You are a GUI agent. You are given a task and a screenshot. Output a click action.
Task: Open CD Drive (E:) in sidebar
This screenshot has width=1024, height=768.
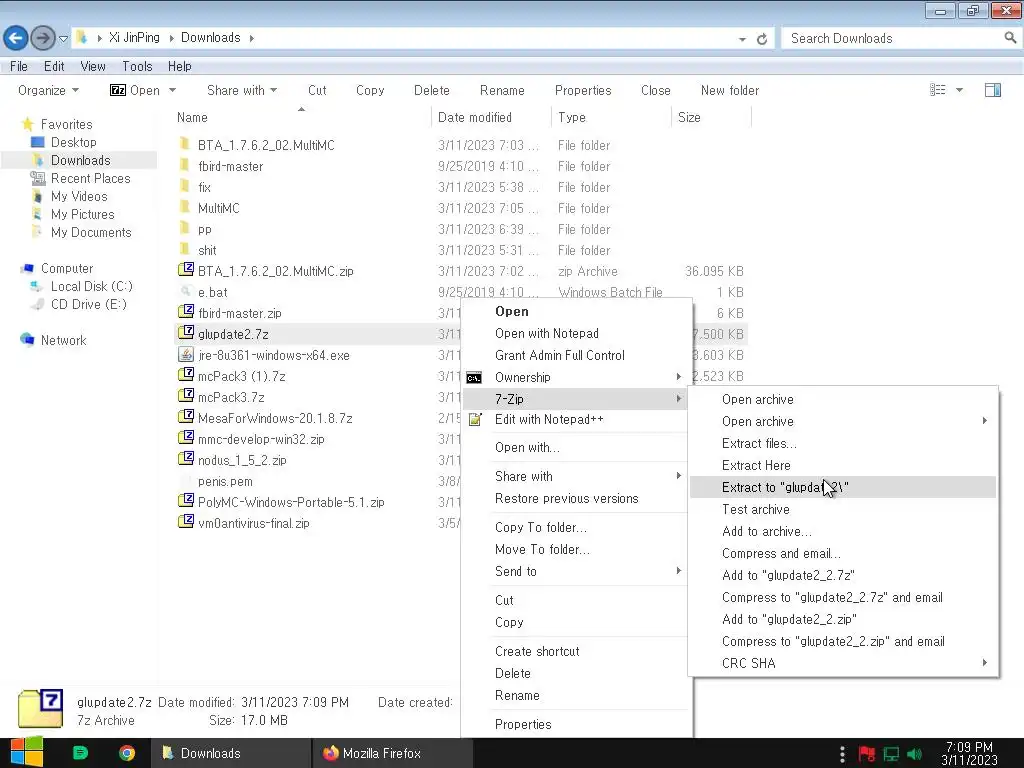(x=88, y=304)
